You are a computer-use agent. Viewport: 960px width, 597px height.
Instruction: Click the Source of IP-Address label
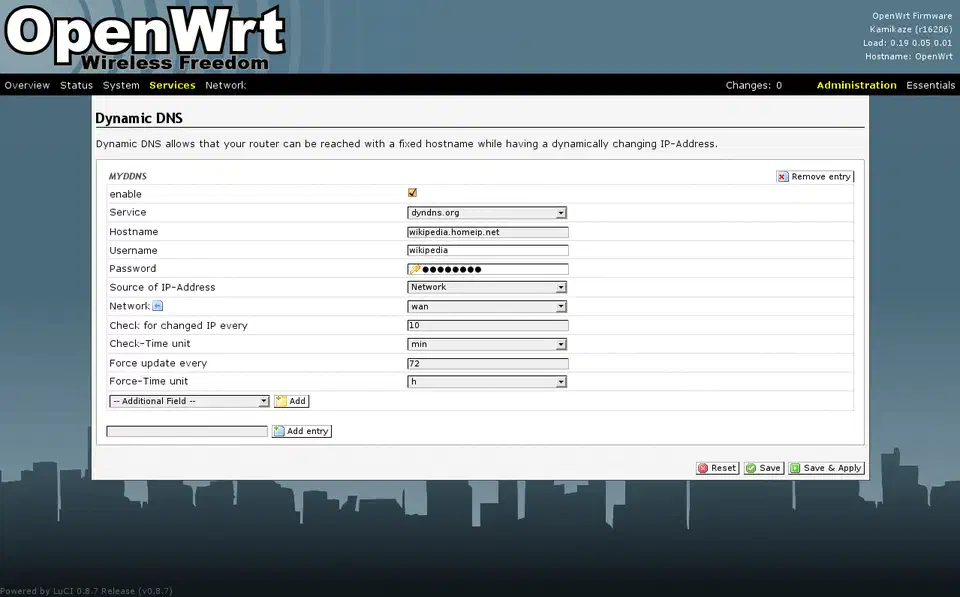[x=162, y=287]
